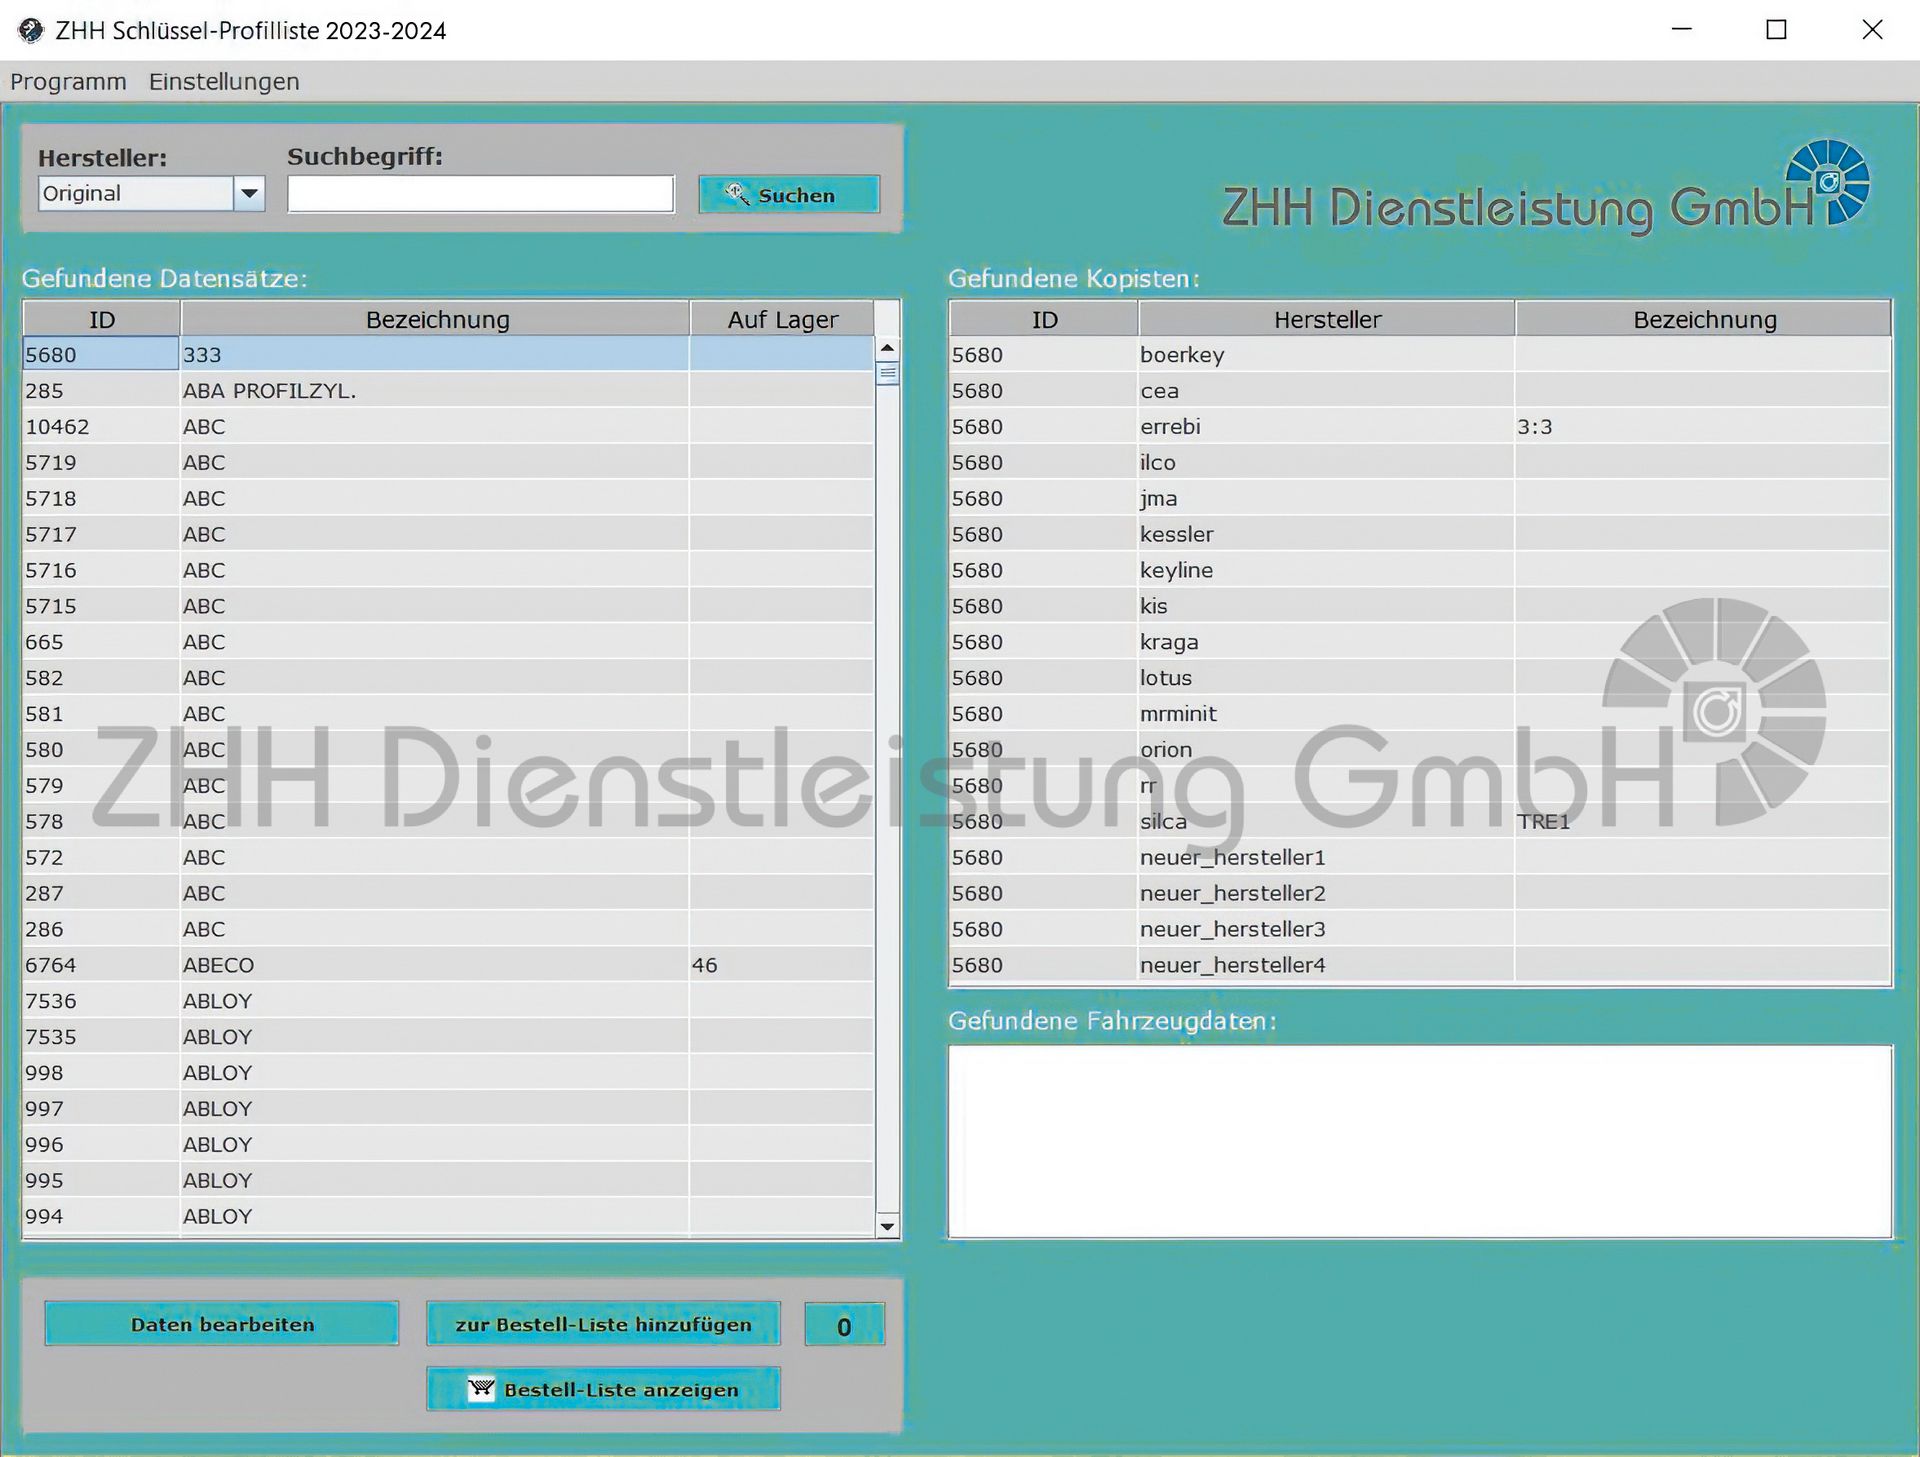The image size is (1920, 1457).
Task: Minimize the ZHH Schlüssel-Profilliste window
Action: (1682, 30)
